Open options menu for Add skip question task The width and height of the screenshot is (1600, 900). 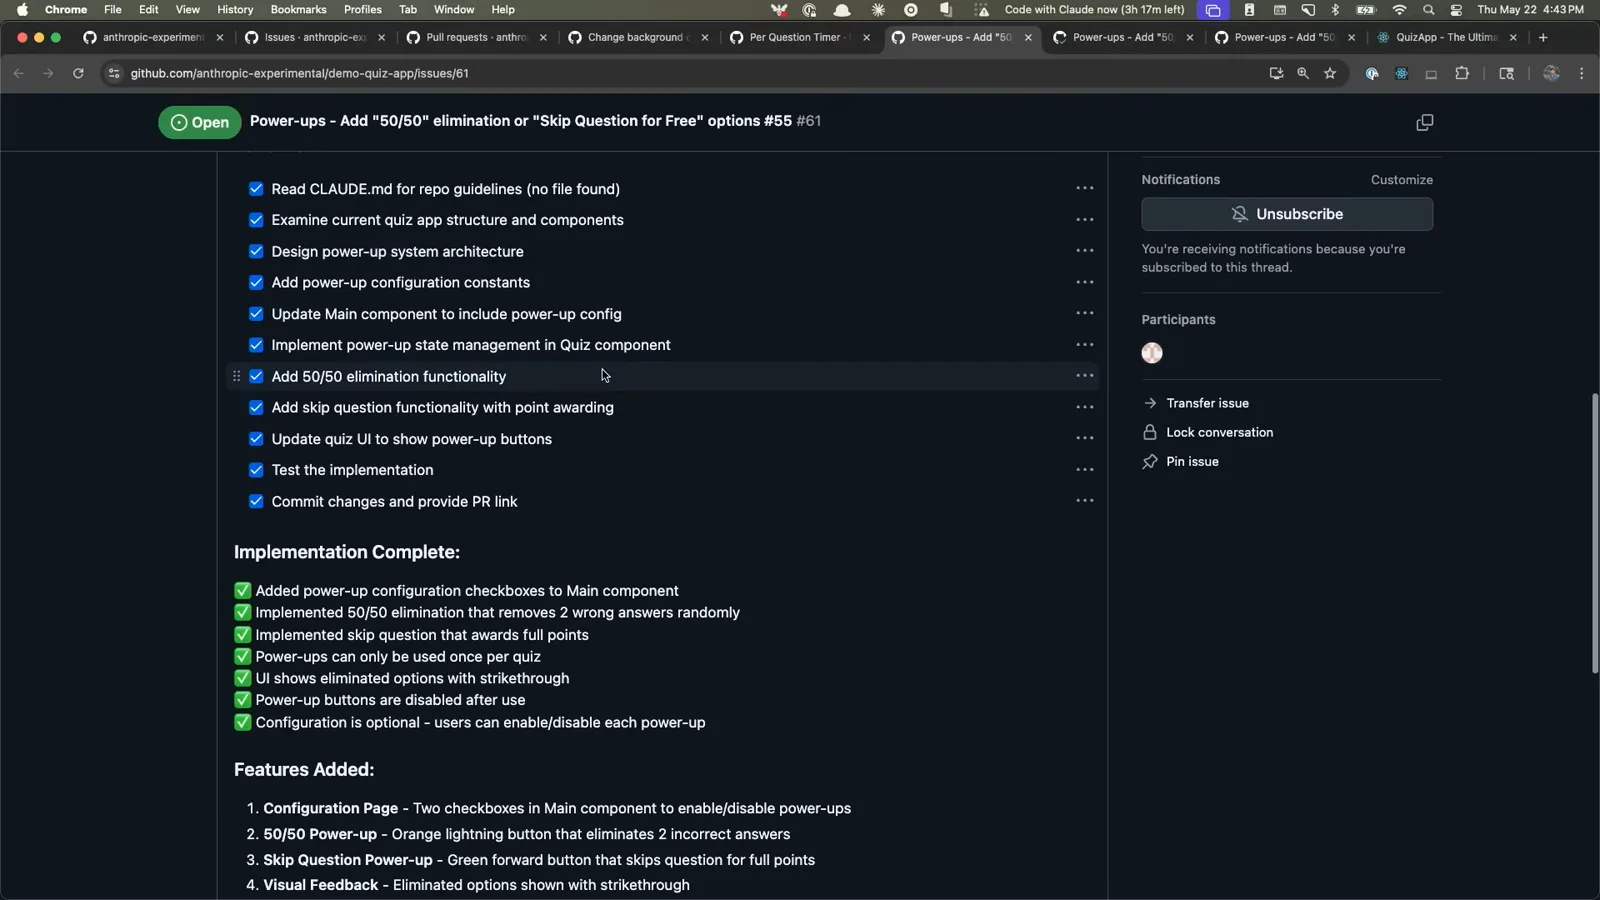coord(1084,407)
